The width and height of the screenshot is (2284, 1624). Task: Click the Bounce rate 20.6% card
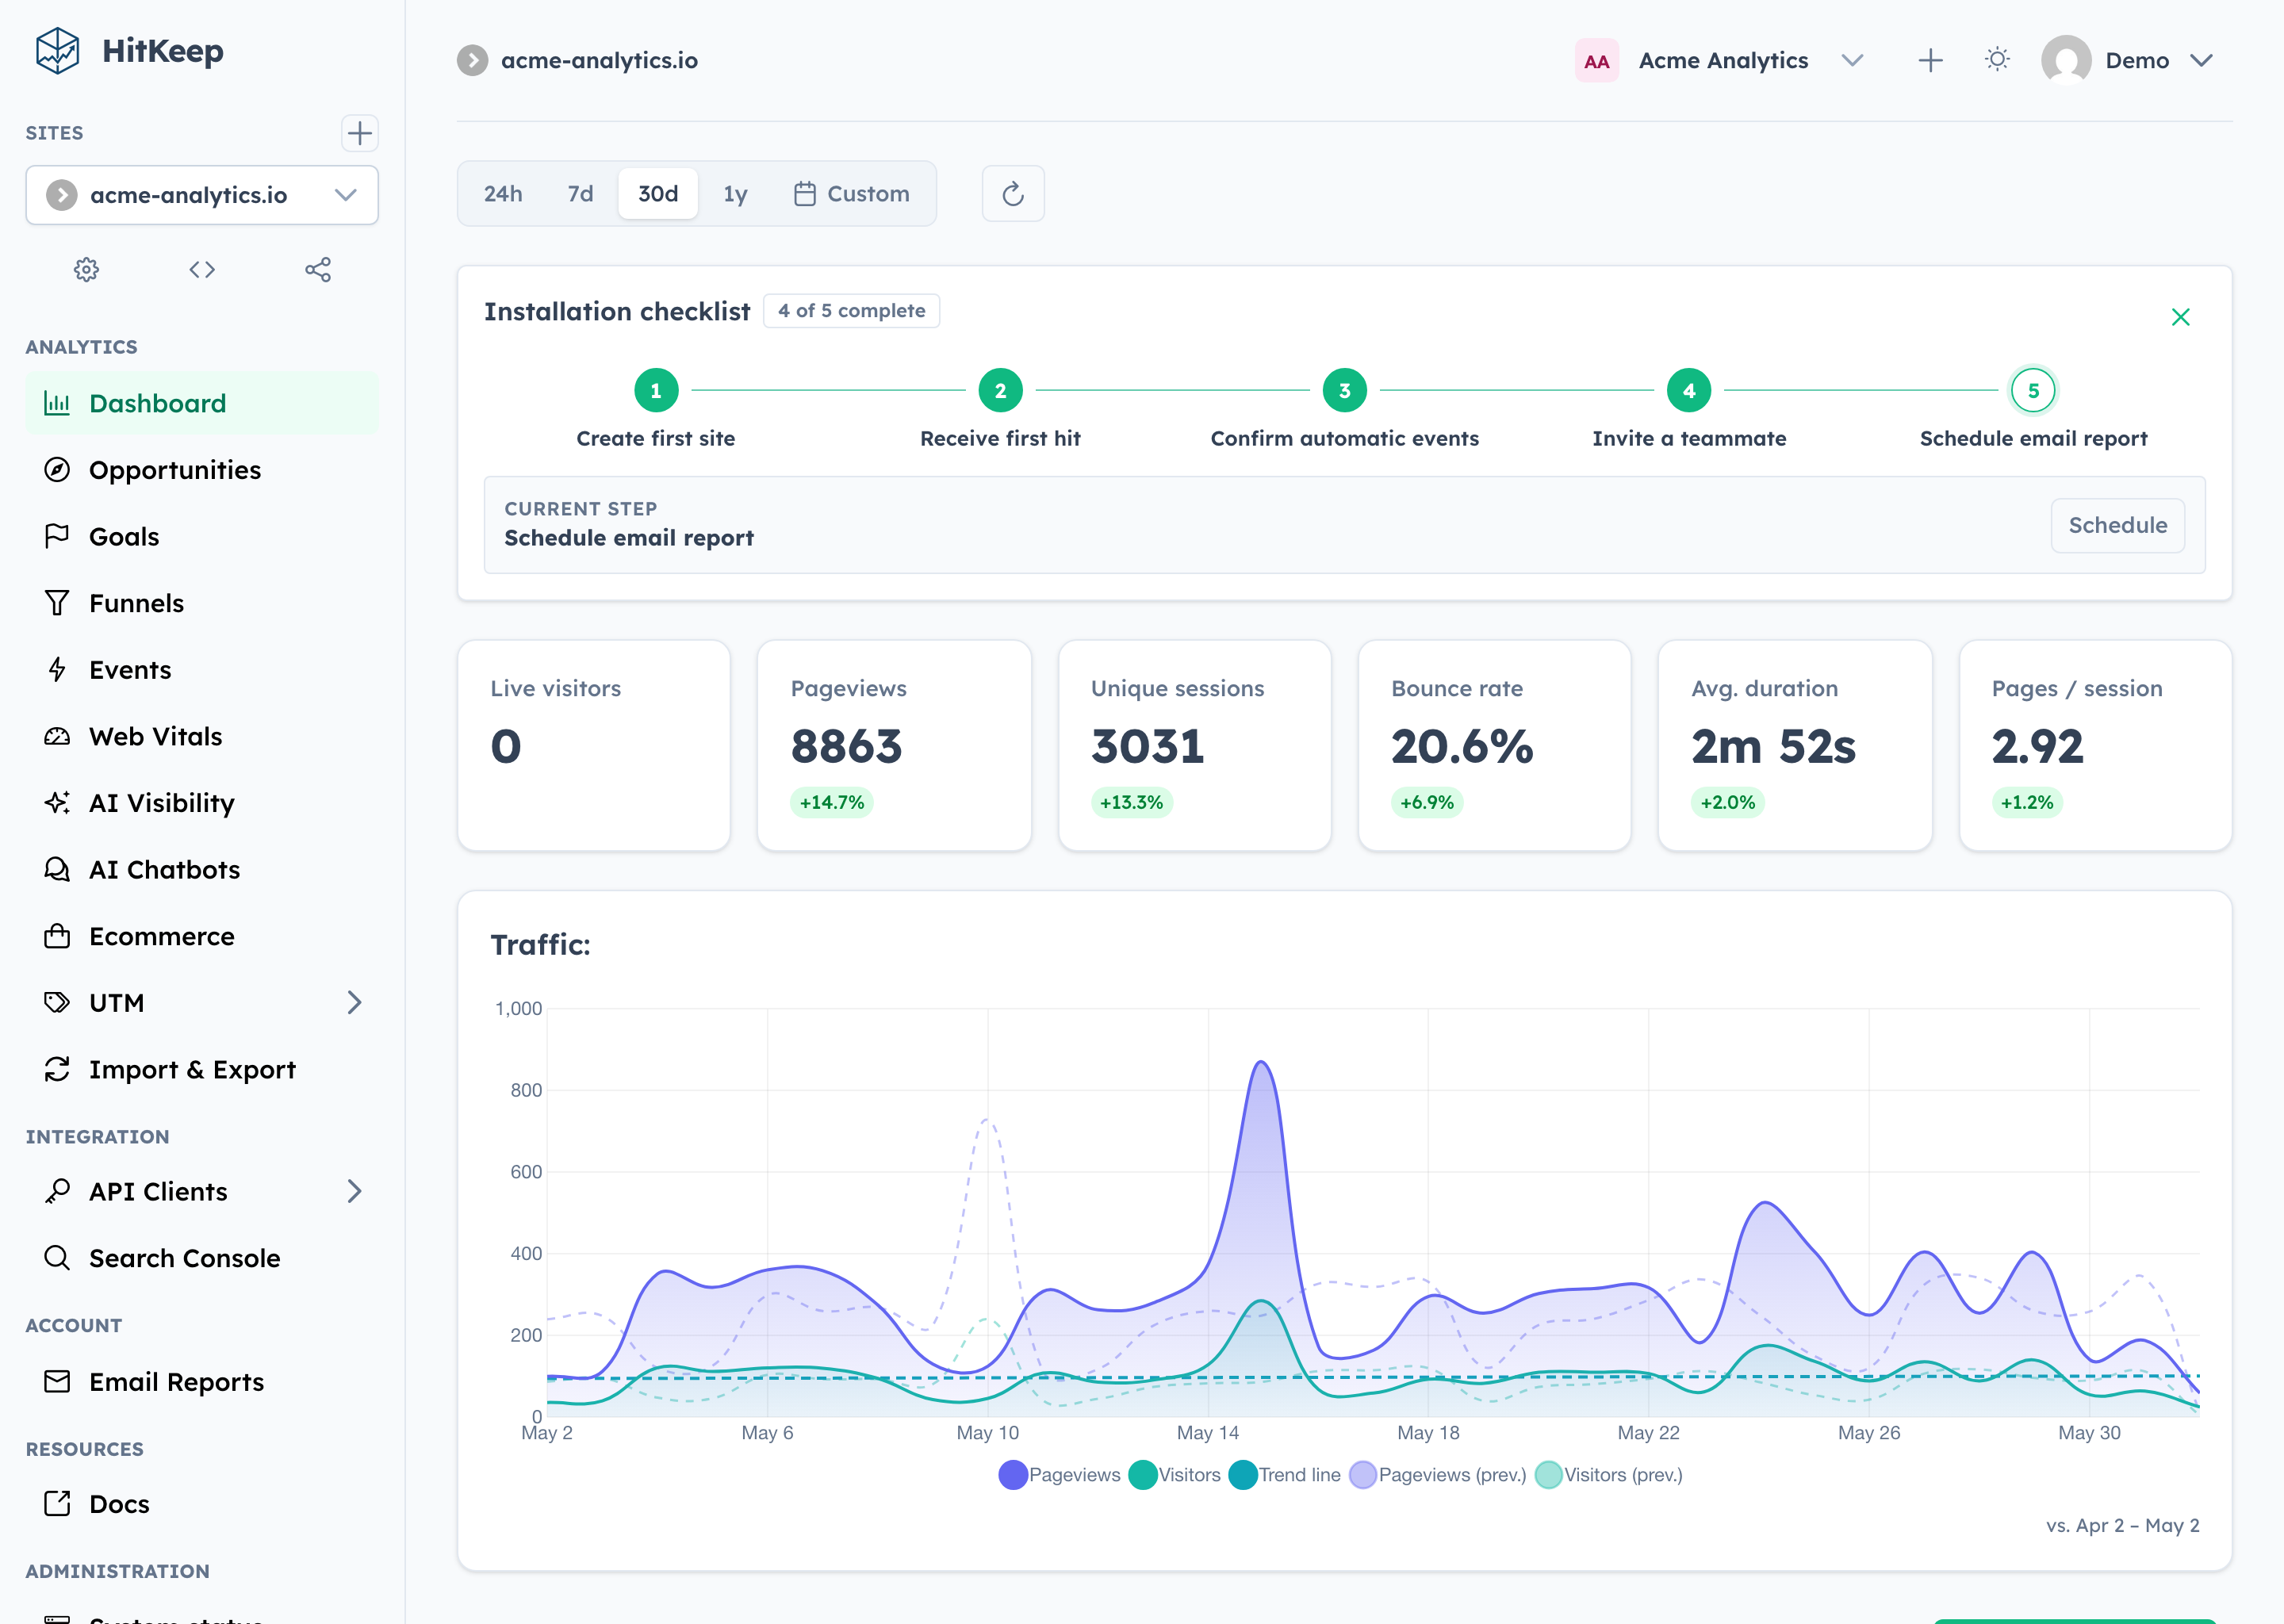click(x=1495, y=746)
